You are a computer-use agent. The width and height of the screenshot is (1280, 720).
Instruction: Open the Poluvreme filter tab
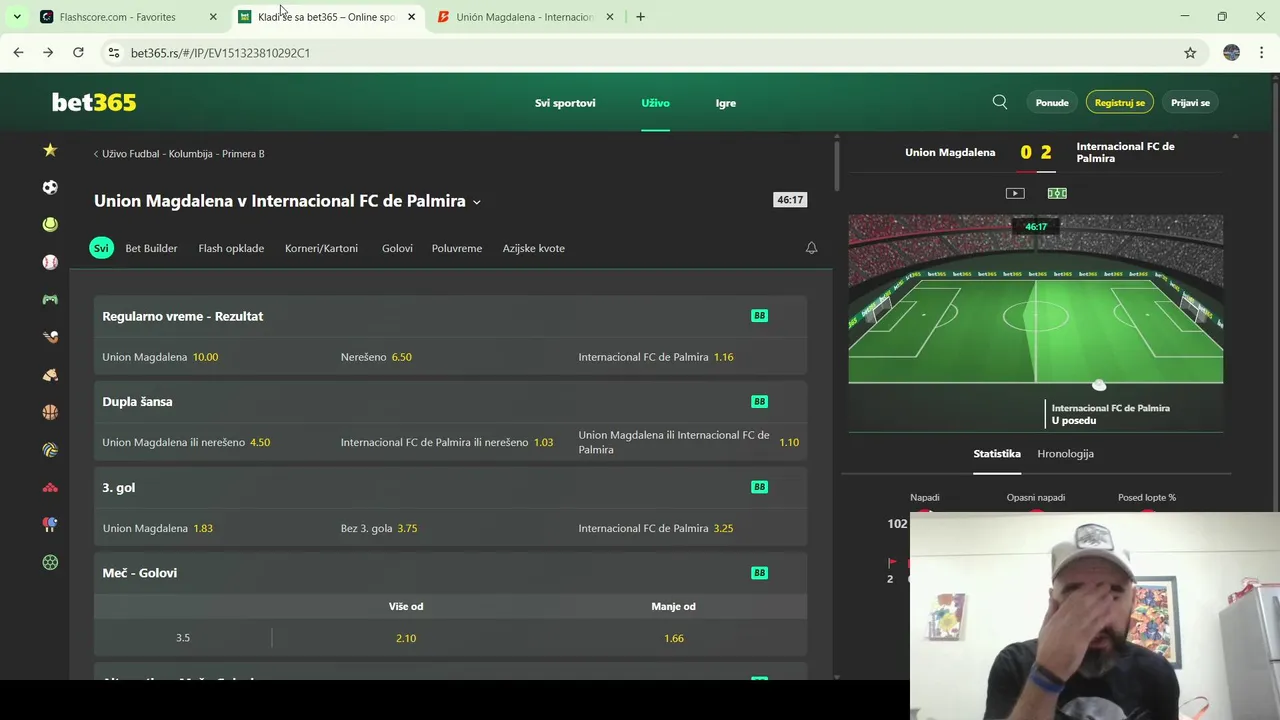pos(457,248)
